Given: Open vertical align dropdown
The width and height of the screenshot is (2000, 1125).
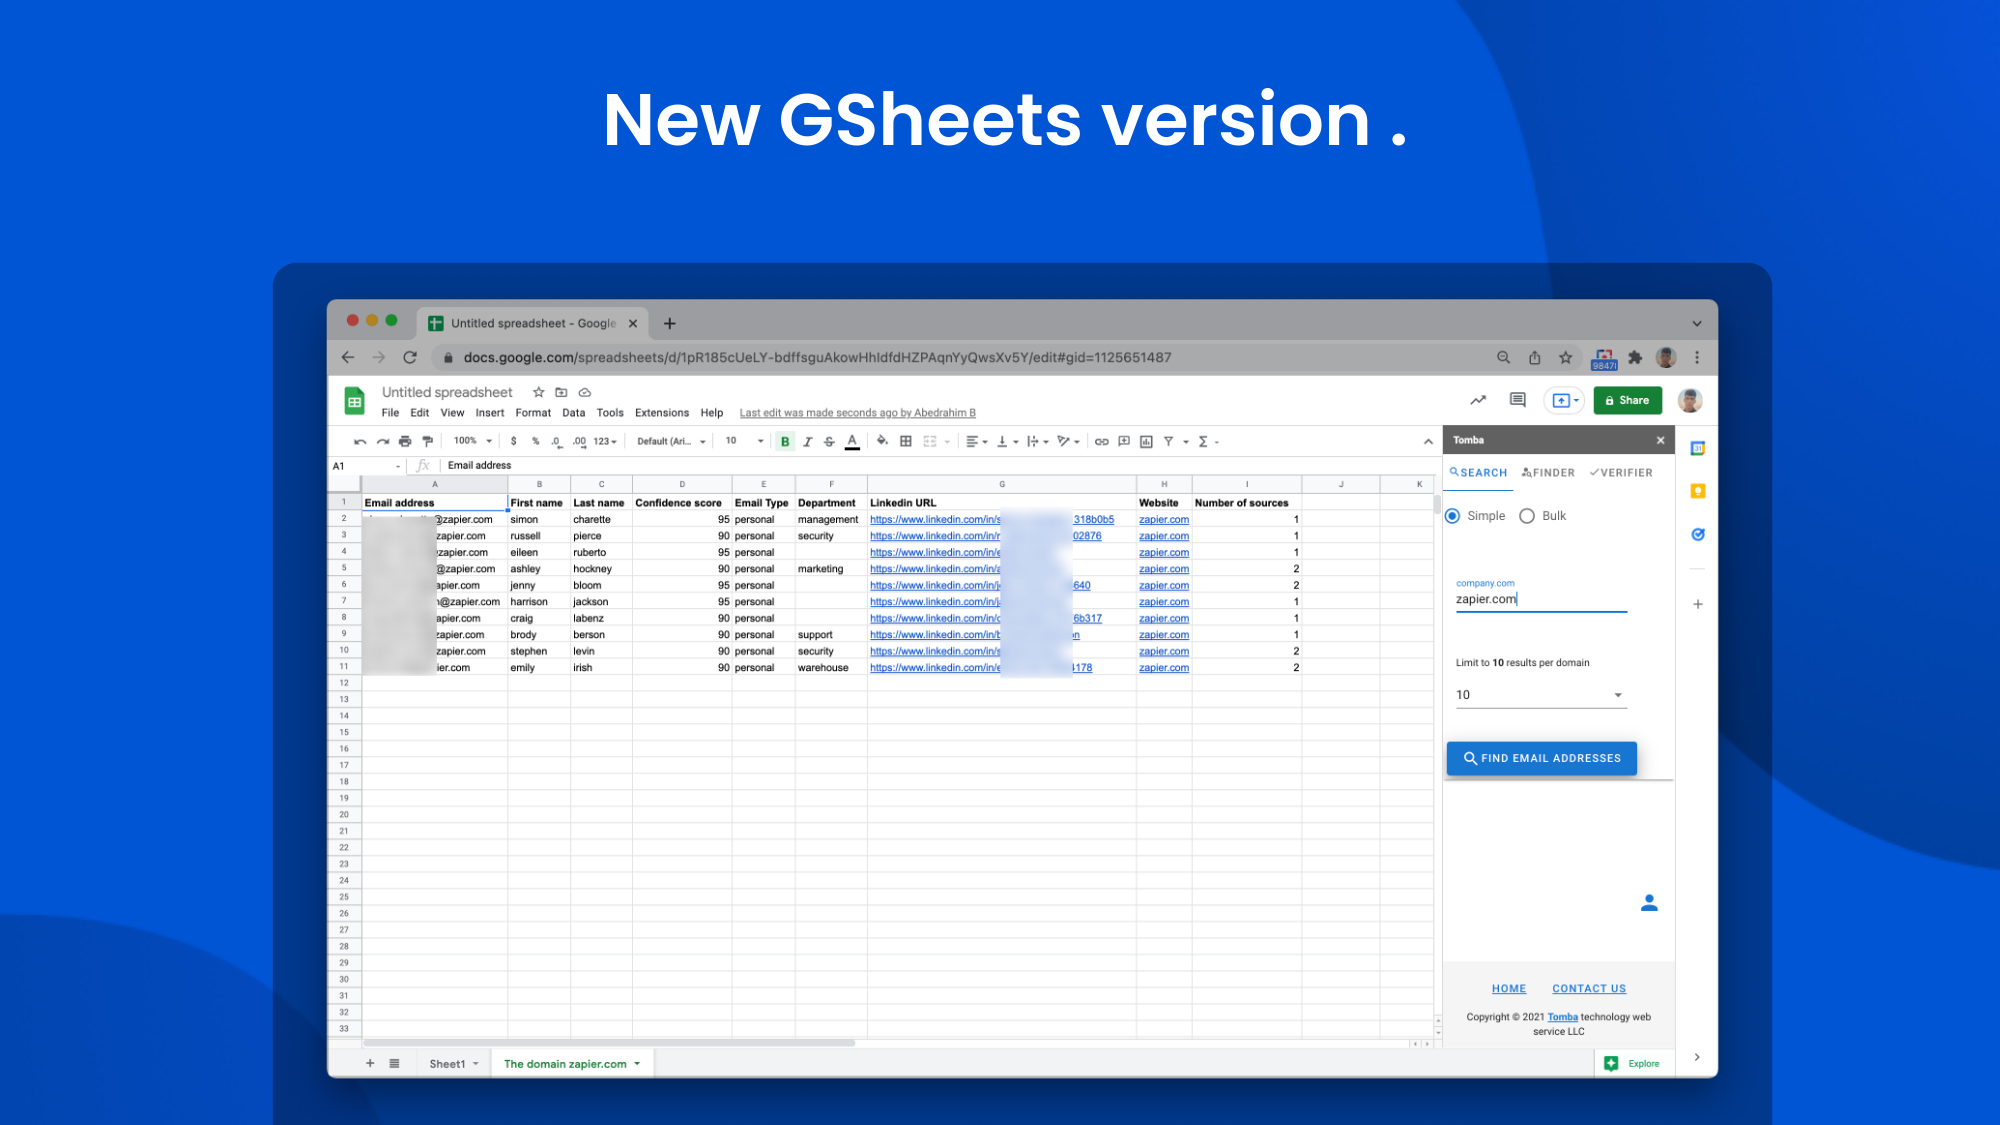Looking at the screenshot, I should tap(1007, 441).
